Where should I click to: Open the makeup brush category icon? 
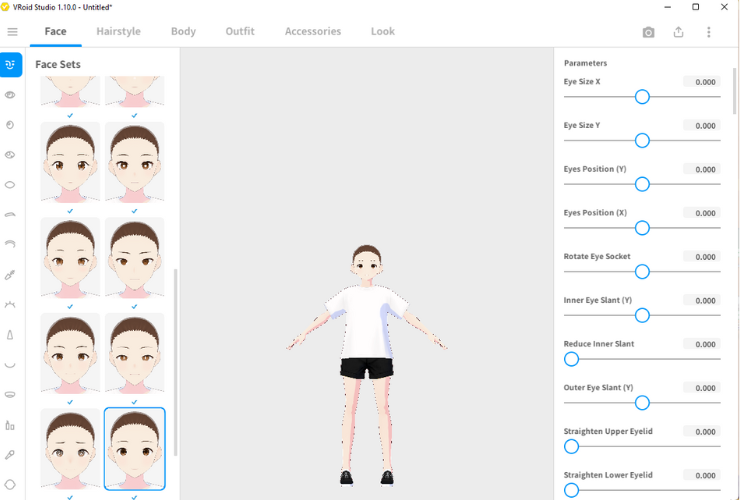pos(10,455)
